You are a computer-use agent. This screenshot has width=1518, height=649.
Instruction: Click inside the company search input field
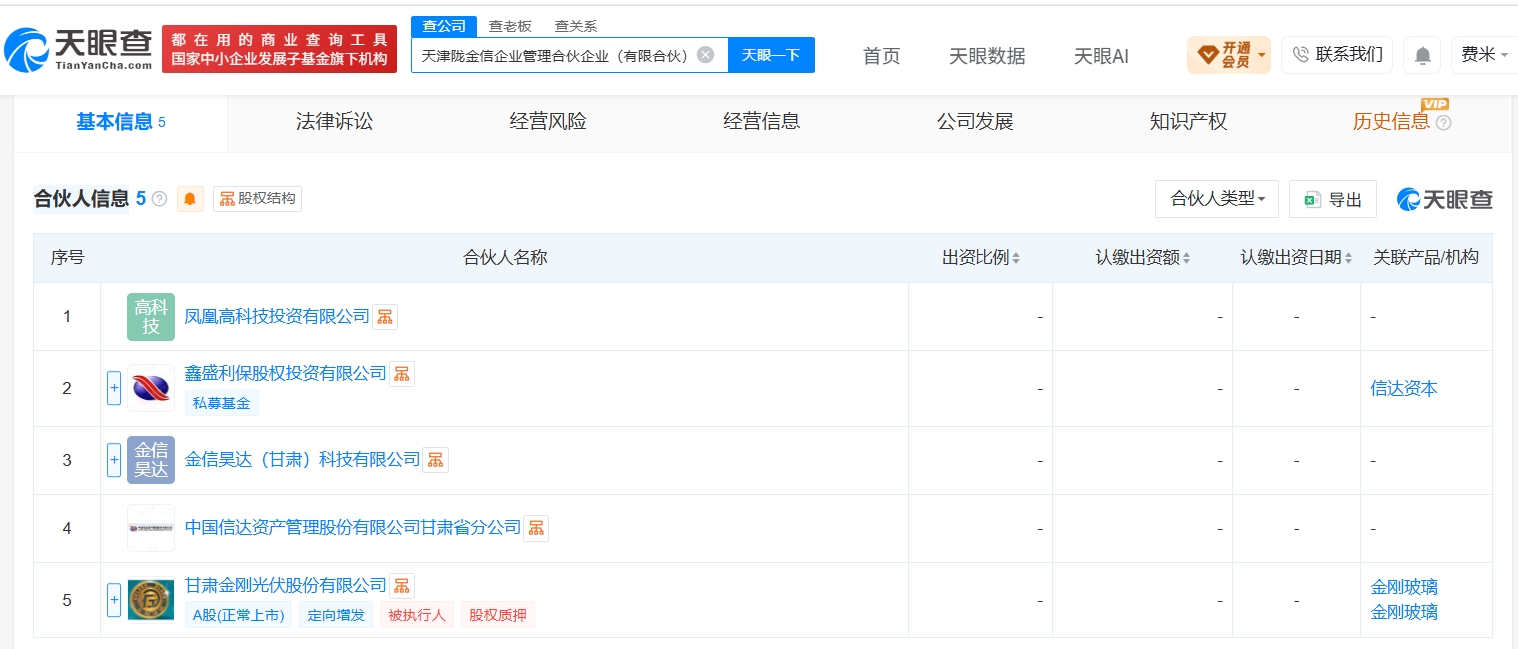[555, 55]
